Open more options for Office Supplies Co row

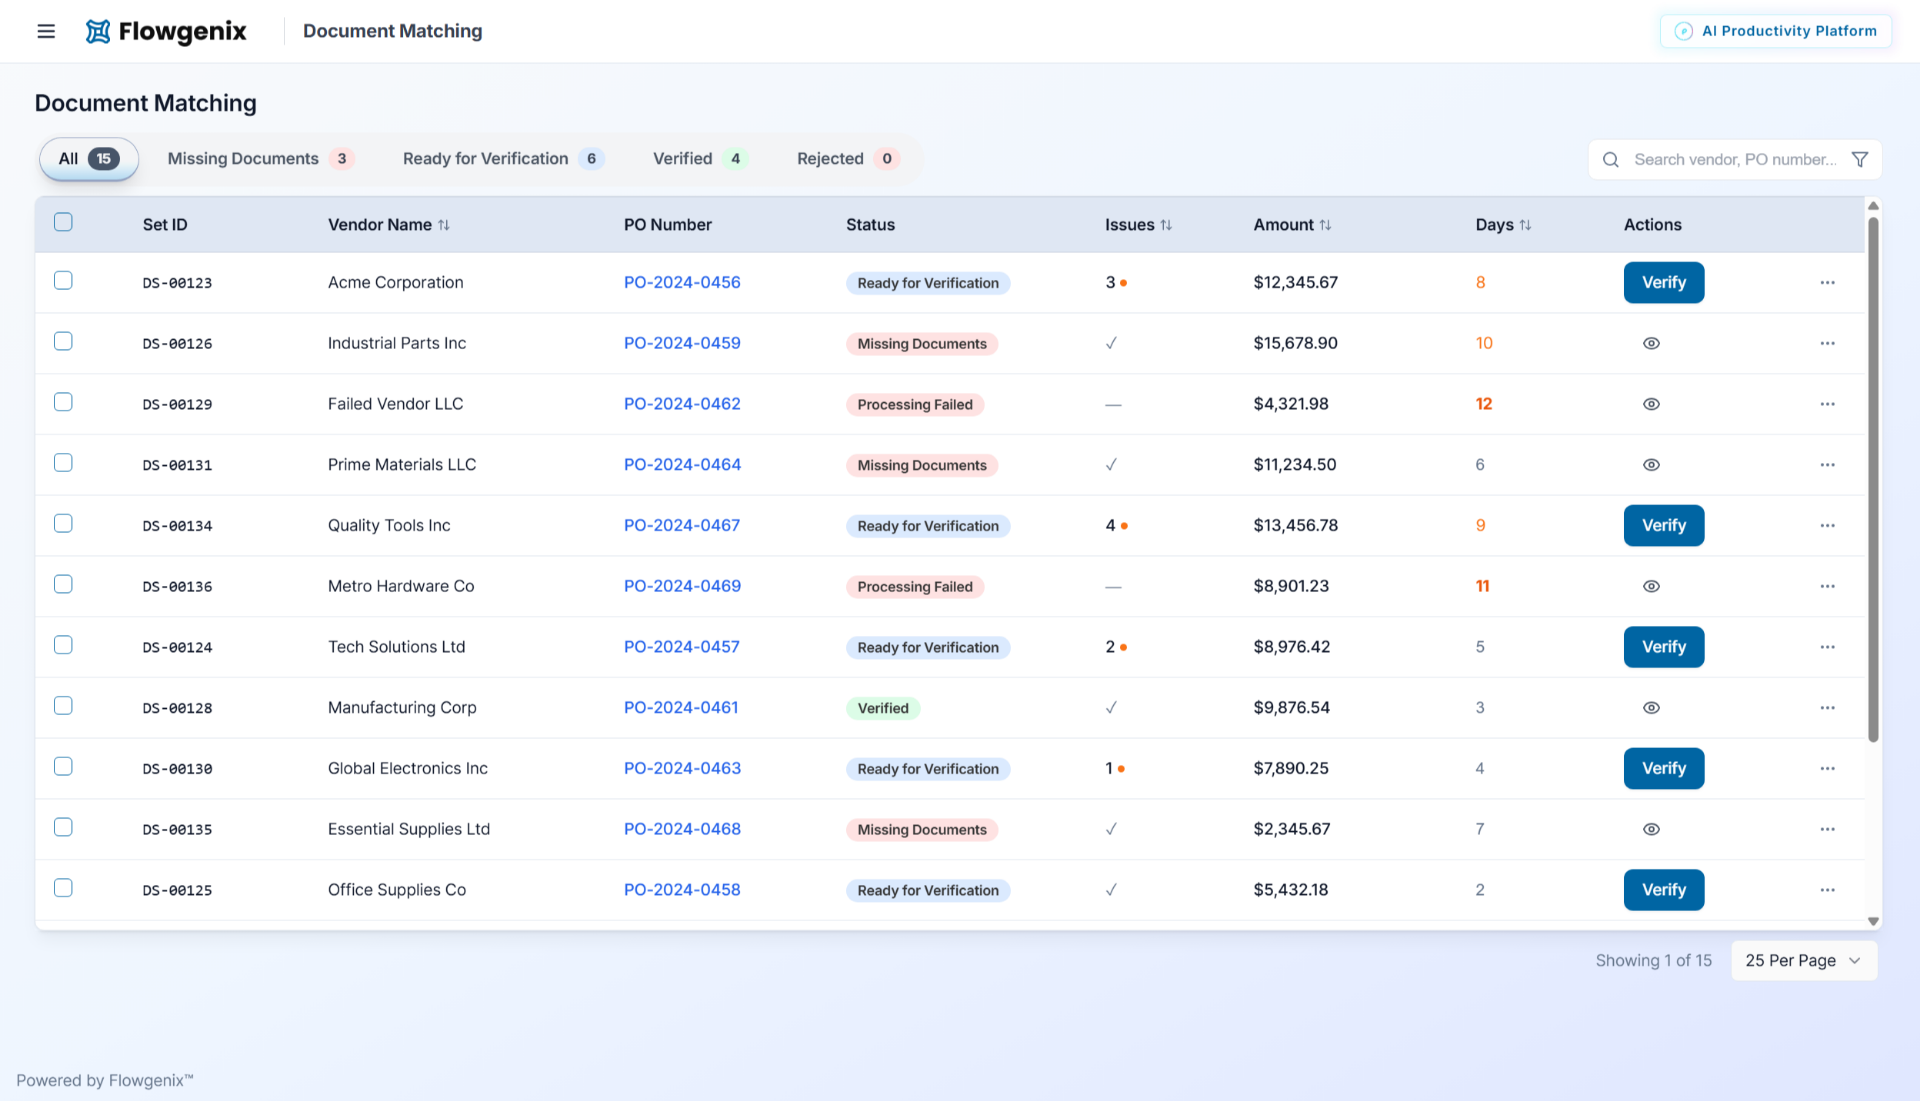coord(1828,890)
